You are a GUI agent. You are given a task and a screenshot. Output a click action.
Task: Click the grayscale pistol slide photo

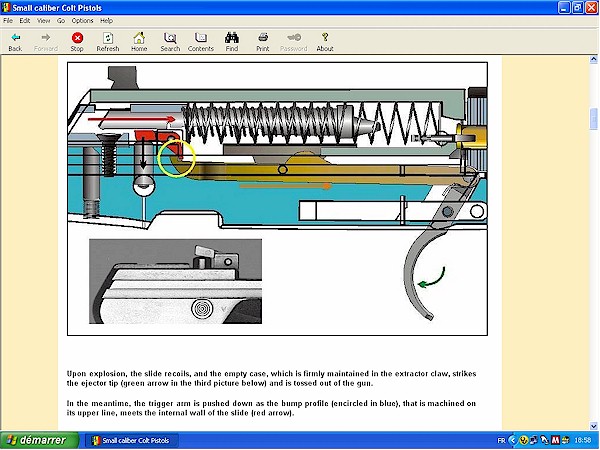click(176, 281)
